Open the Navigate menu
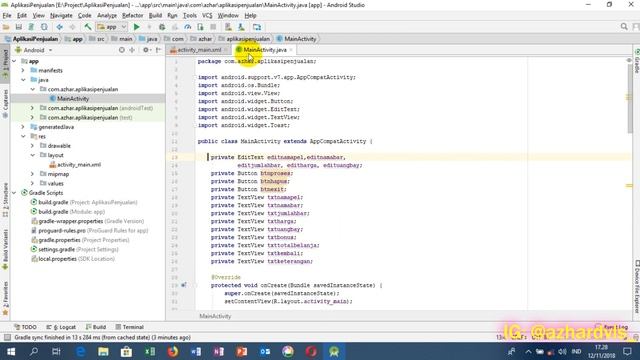 [61, 16]
